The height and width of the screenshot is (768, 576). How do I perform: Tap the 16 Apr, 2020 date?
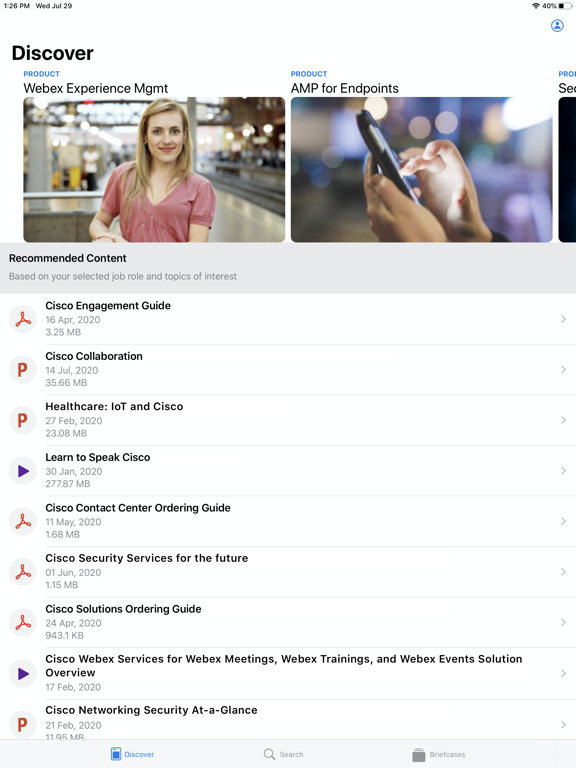coord(73,320)
